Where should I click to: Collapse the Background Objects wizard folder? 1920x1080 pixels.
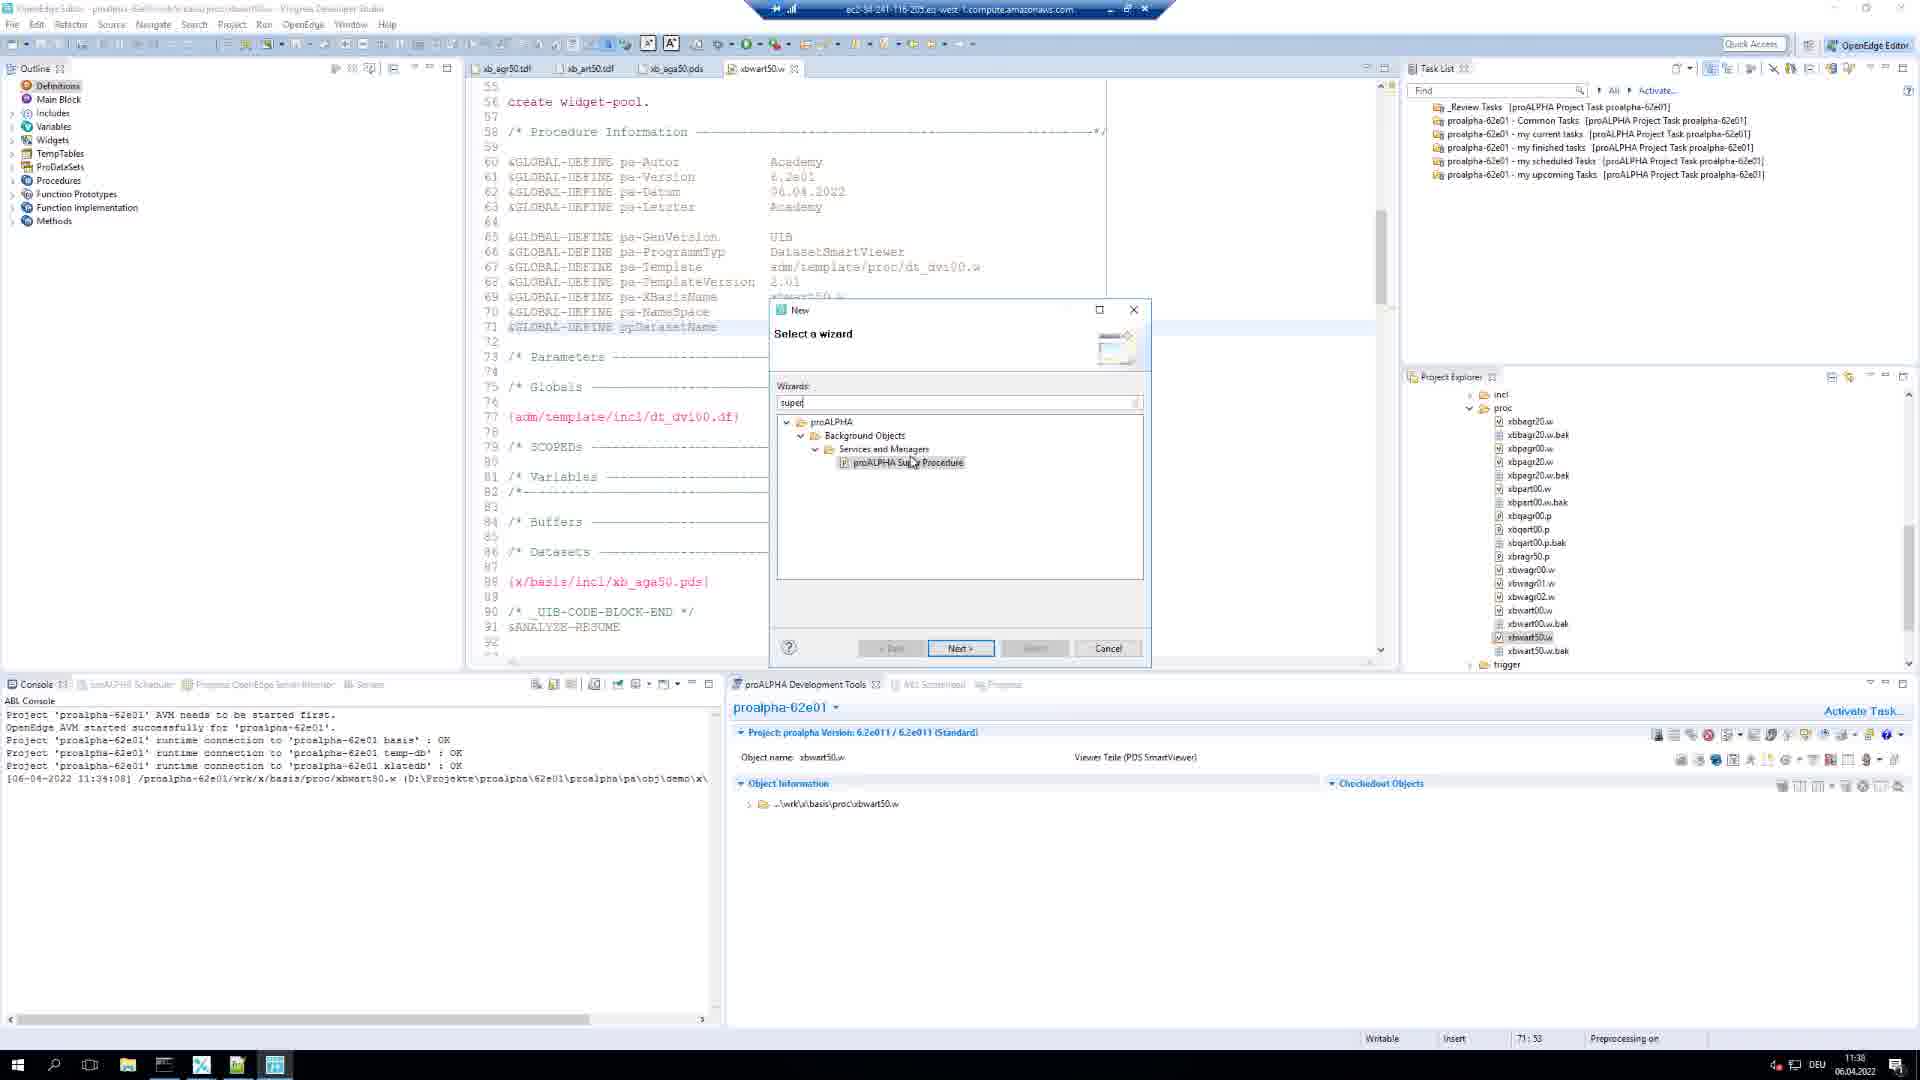(x=801, y=436)
